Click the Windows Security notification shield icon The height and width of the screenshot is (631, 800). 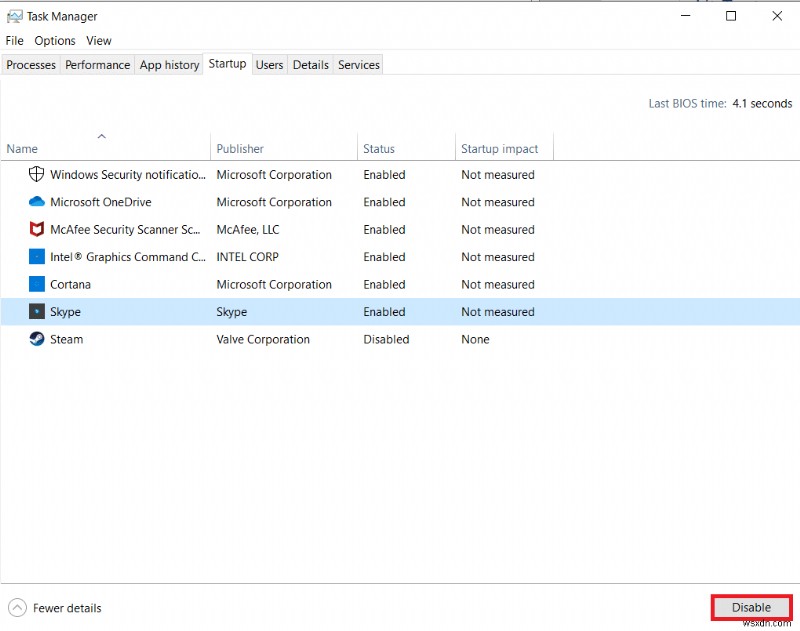pos(36,175)
